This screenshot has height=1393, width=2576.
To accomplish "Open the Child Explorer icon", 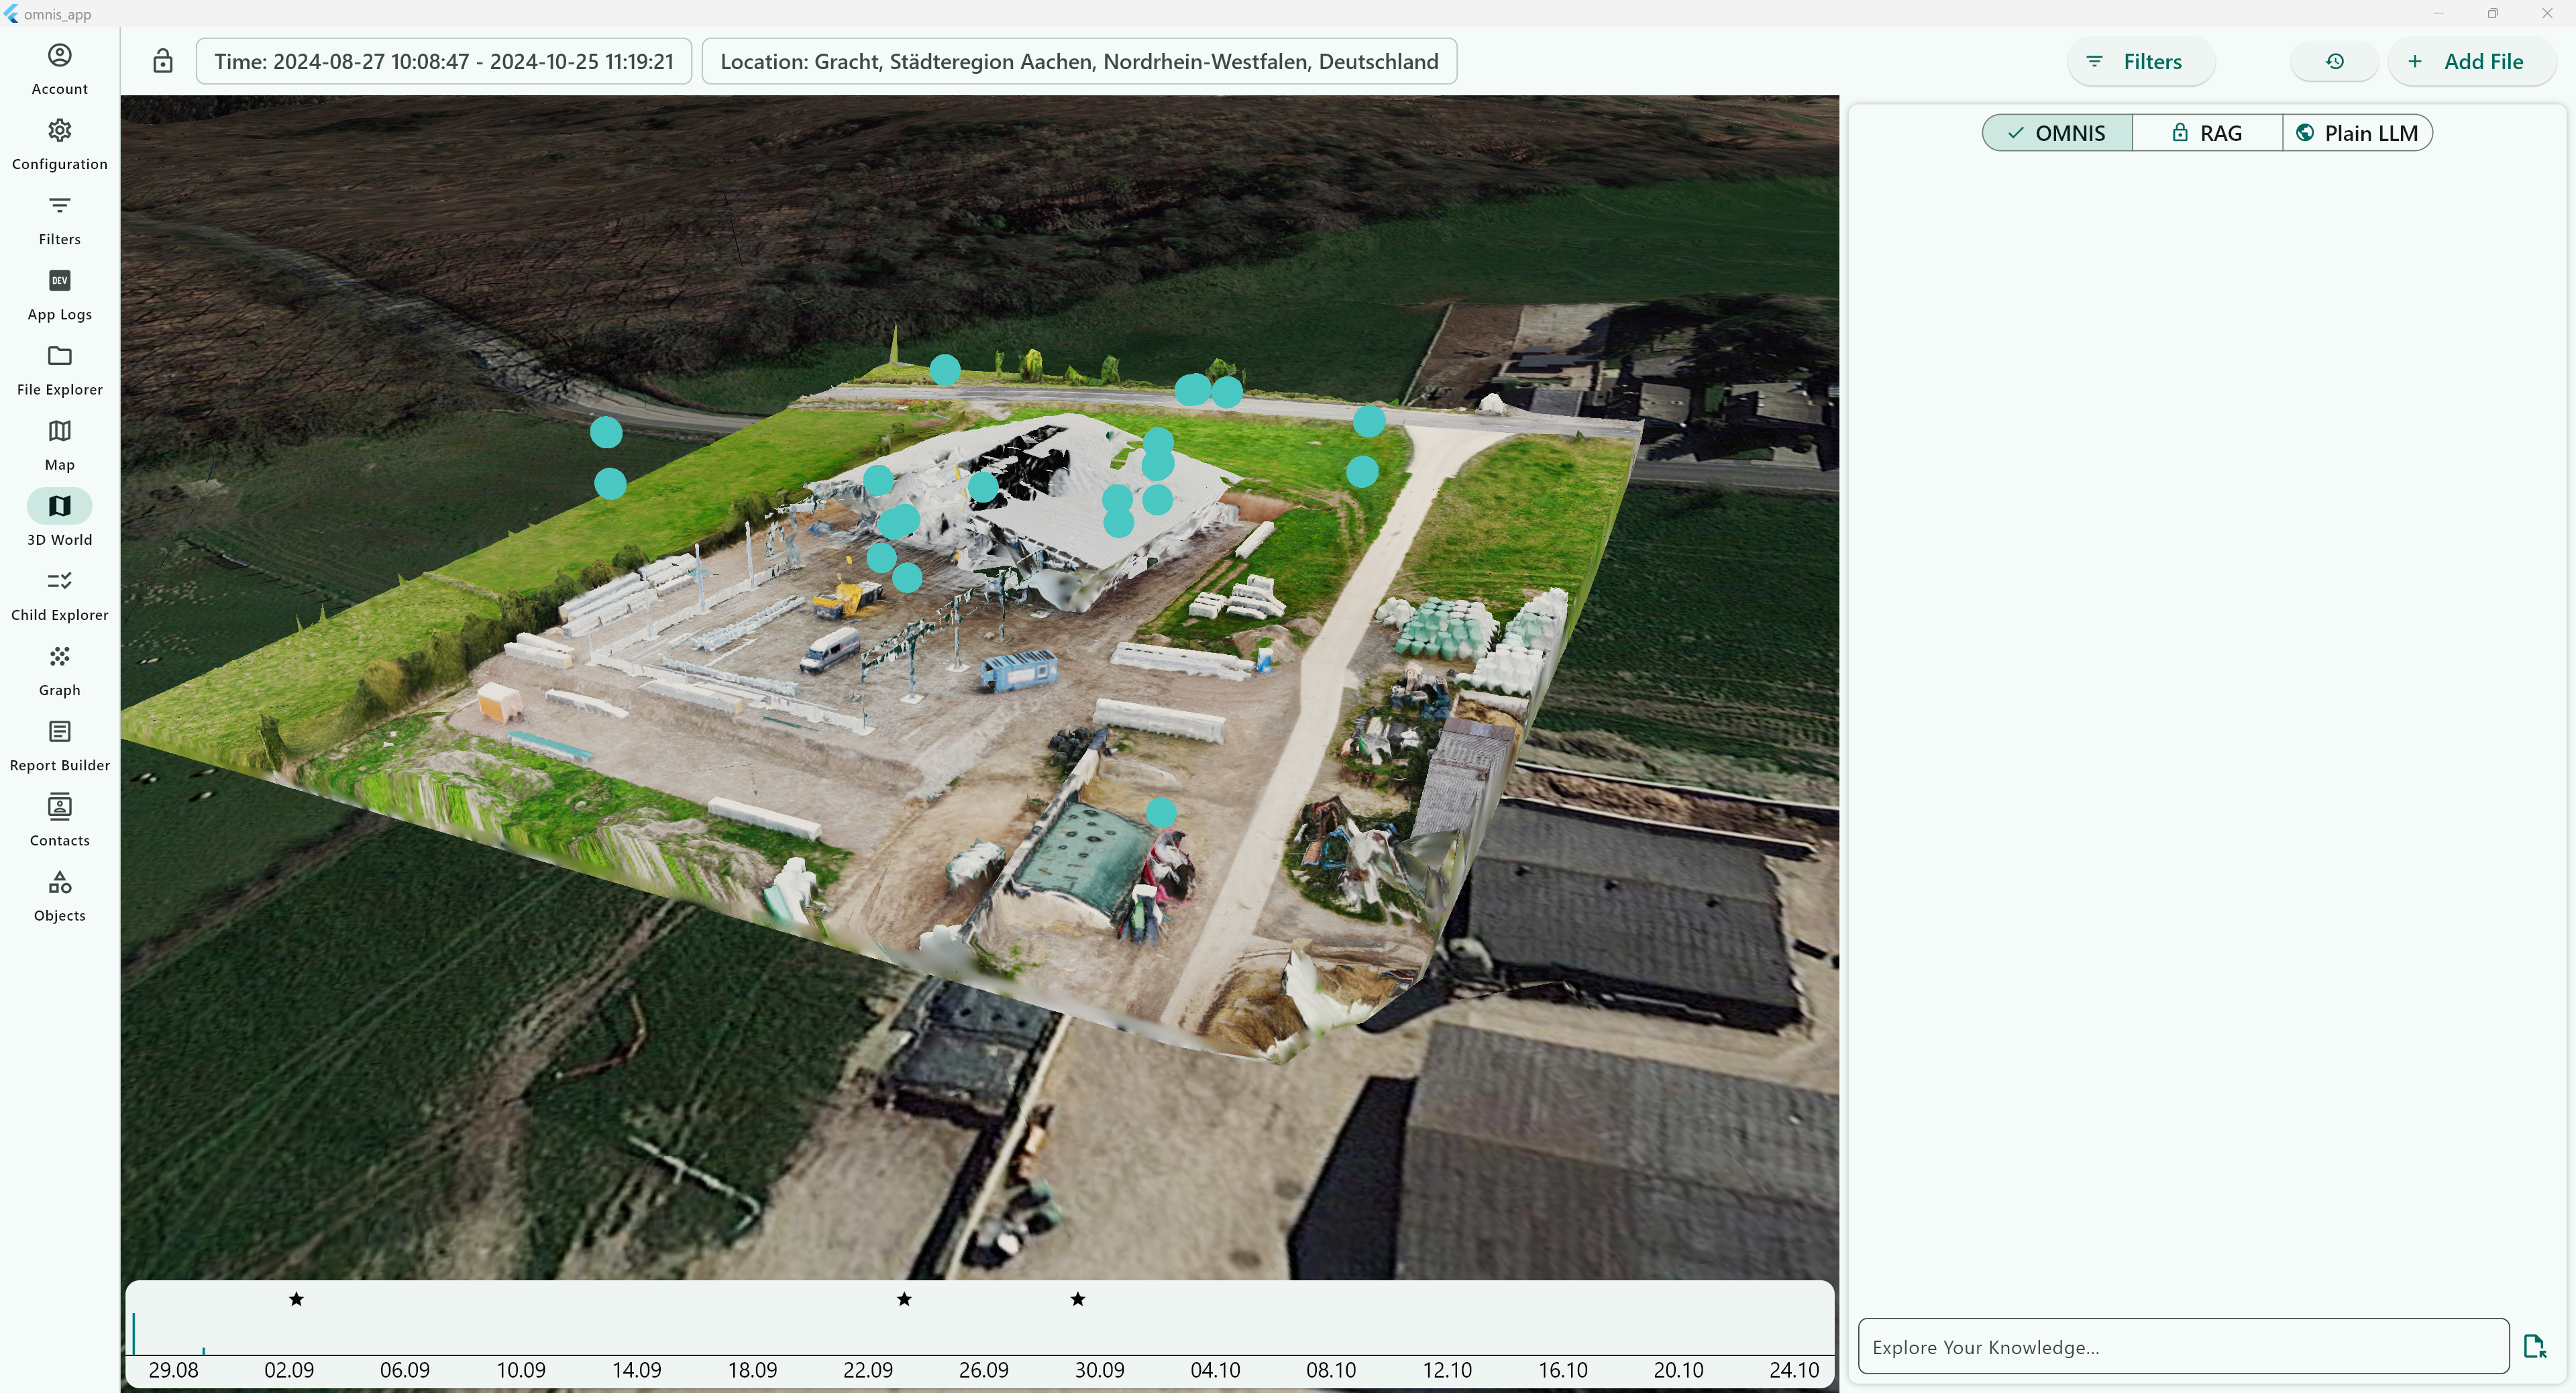I will click(59, 581).
